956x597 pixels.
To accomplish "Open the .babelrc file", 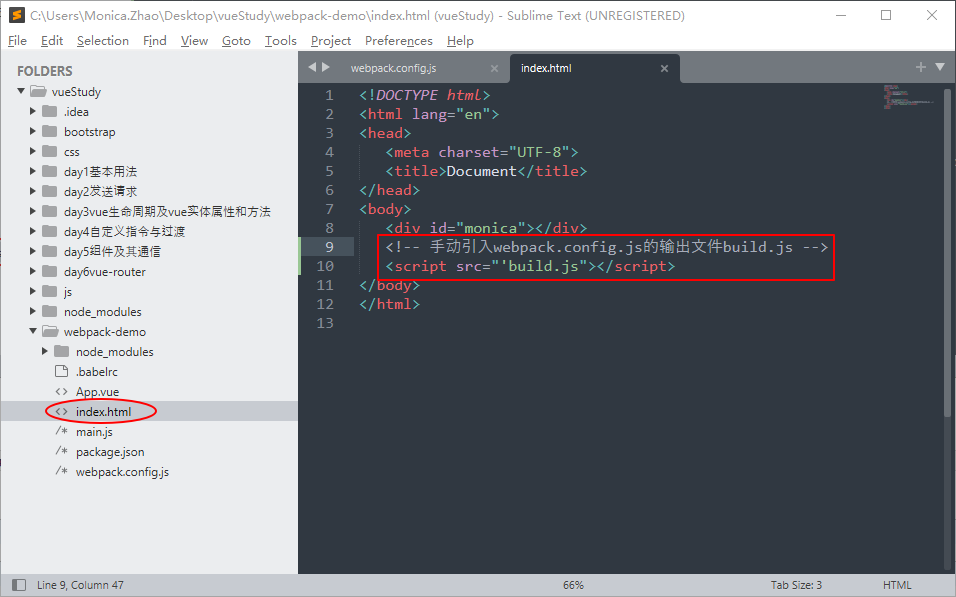I will (x=96, y=371).
